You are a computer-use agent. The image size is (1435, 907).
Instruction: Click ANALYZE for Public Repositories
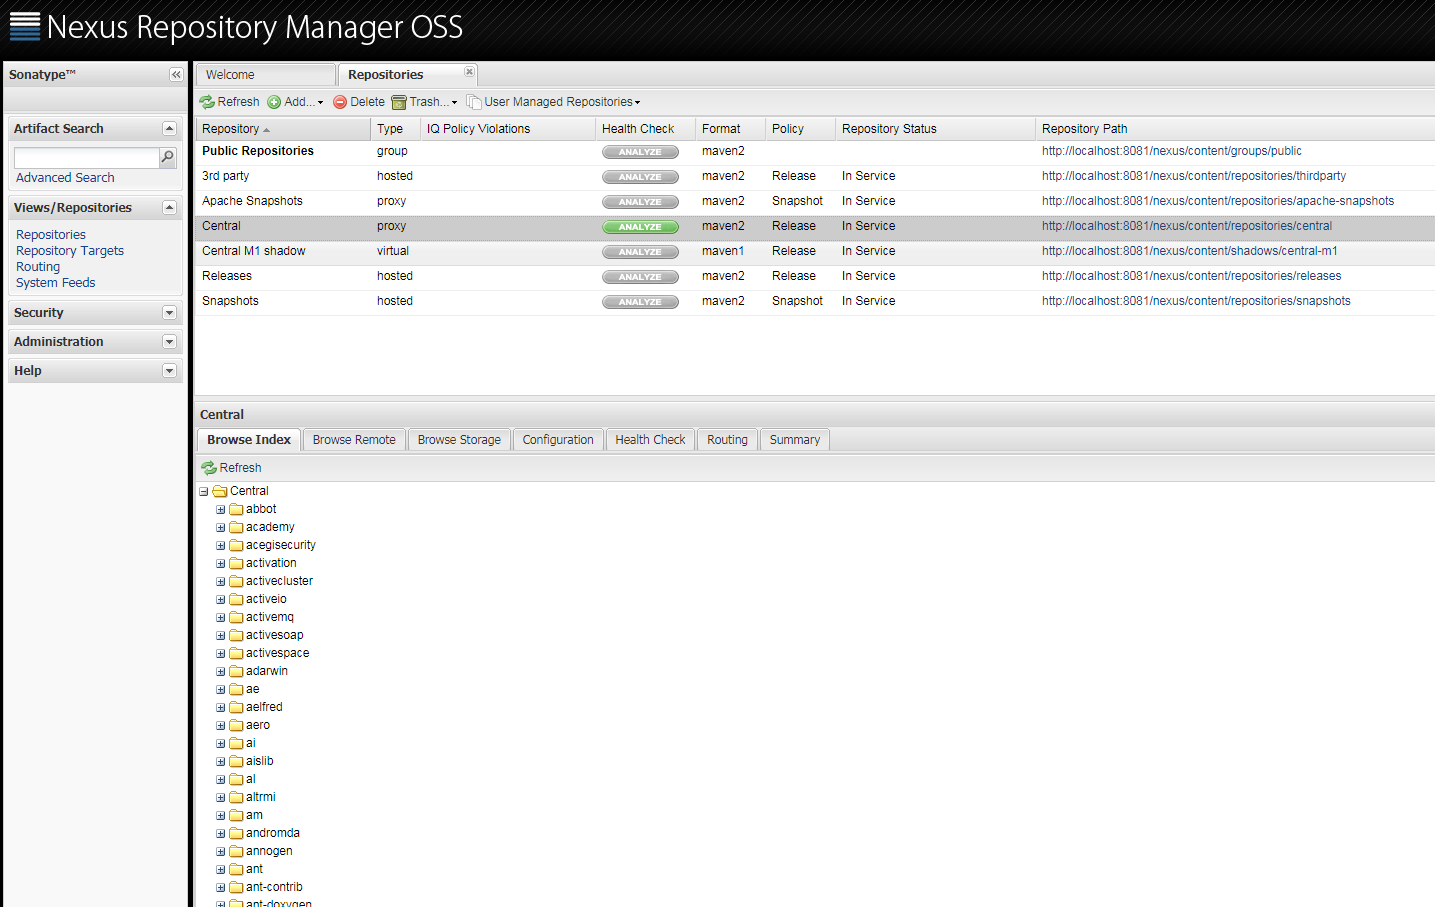tap(640, 152)
